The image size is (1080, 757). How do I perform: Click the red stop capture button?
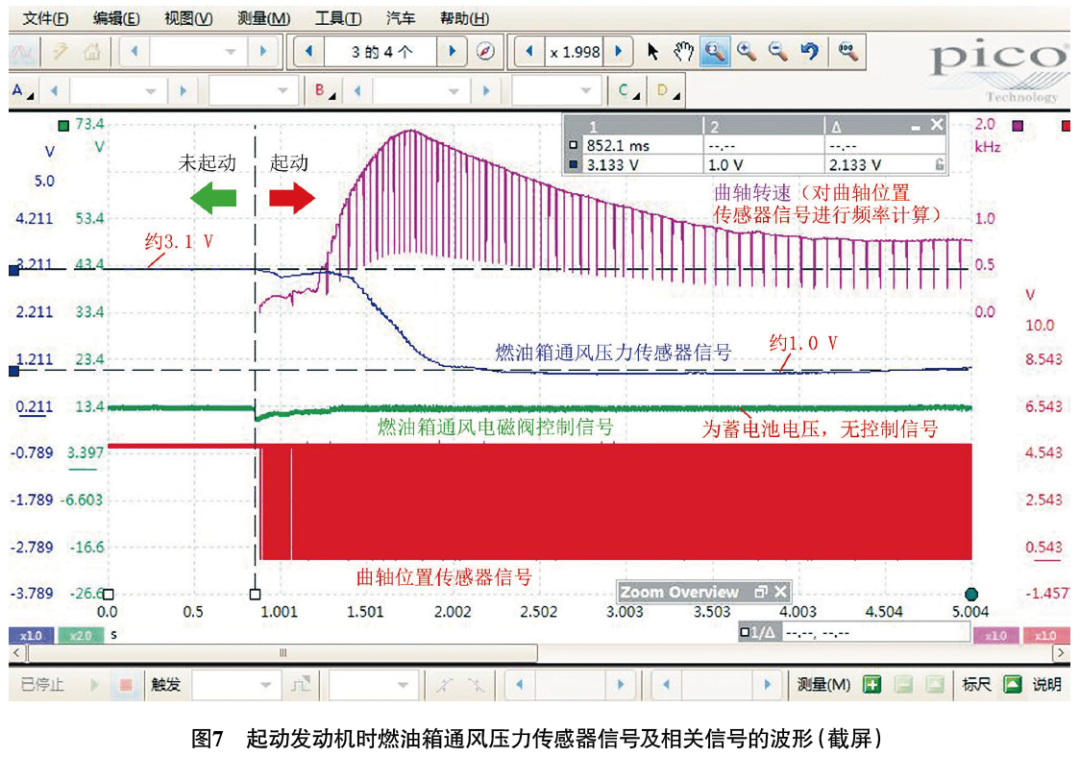tap(125, 685)
